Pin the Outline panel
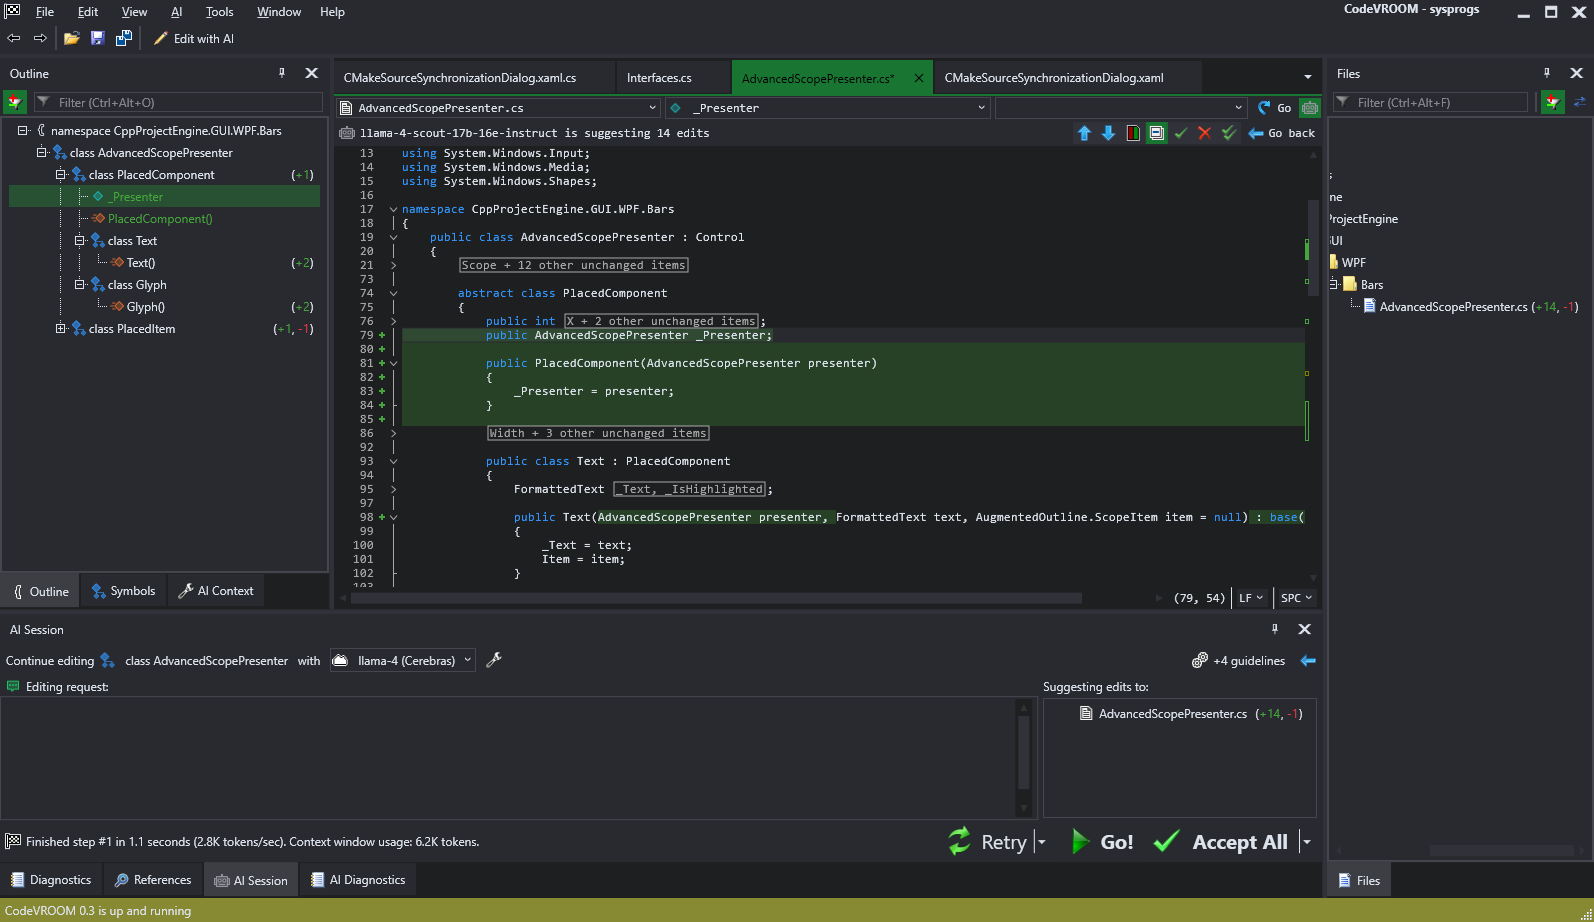This screenshot has width=1594, height=922. pos(282,73)
